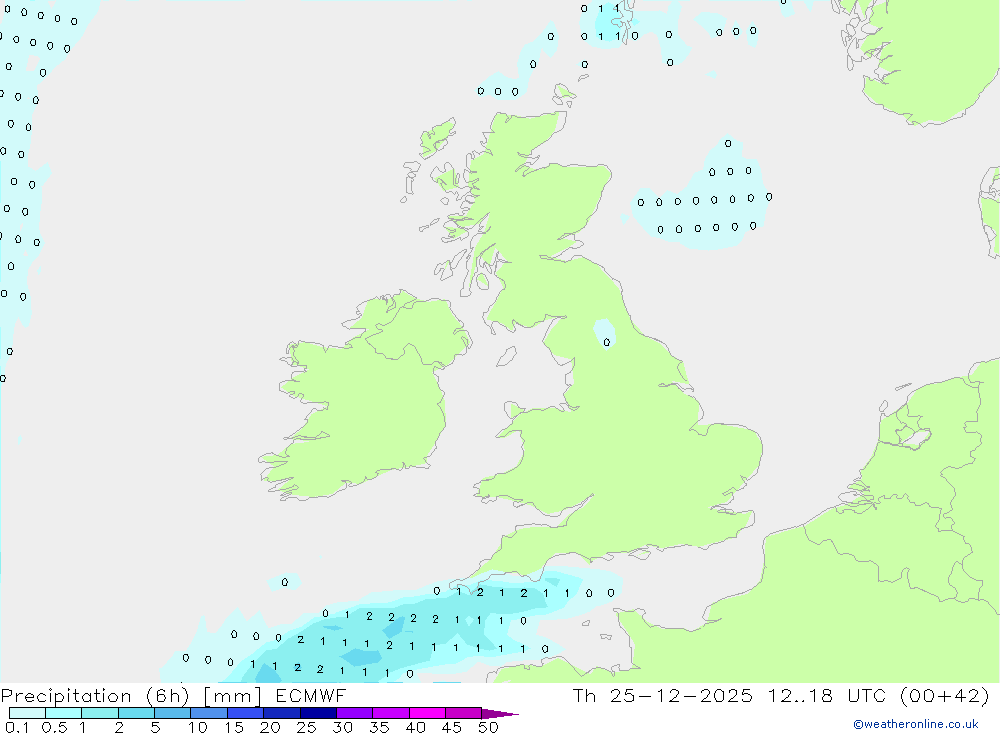Select the 0.5 to 1 mm legend swatch
The image size is (1000, 733).
(64, 713)
